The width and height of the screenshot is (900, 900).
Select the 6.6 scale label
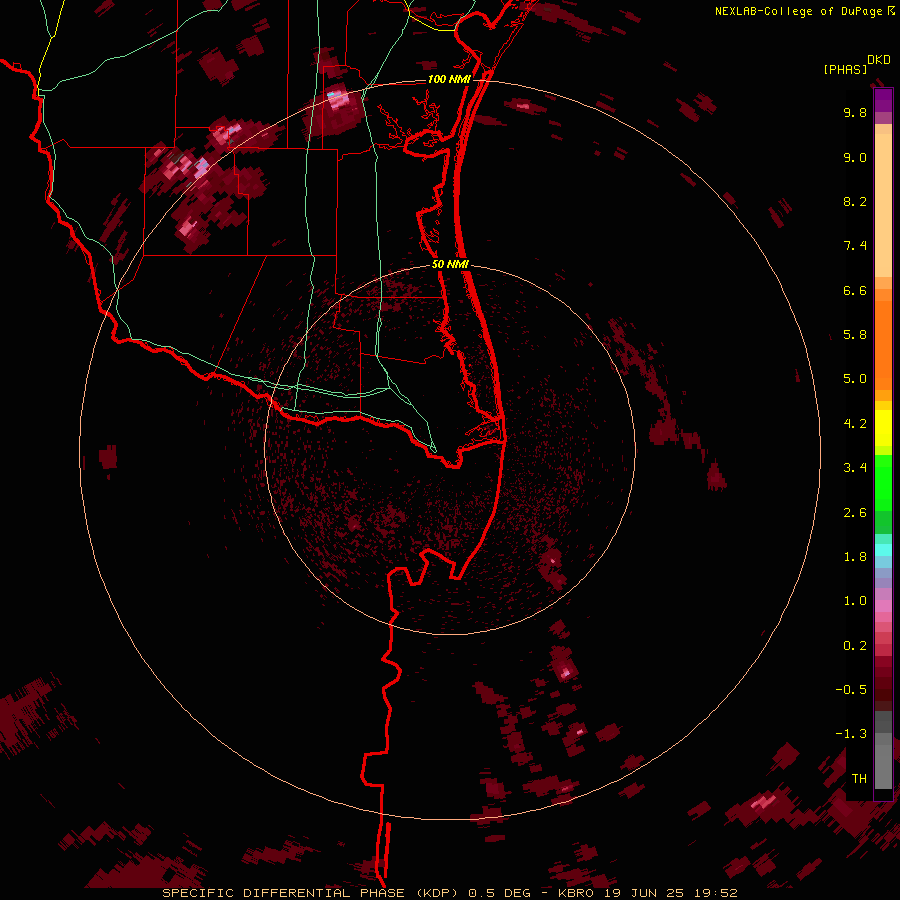click(x=855, y=290)
